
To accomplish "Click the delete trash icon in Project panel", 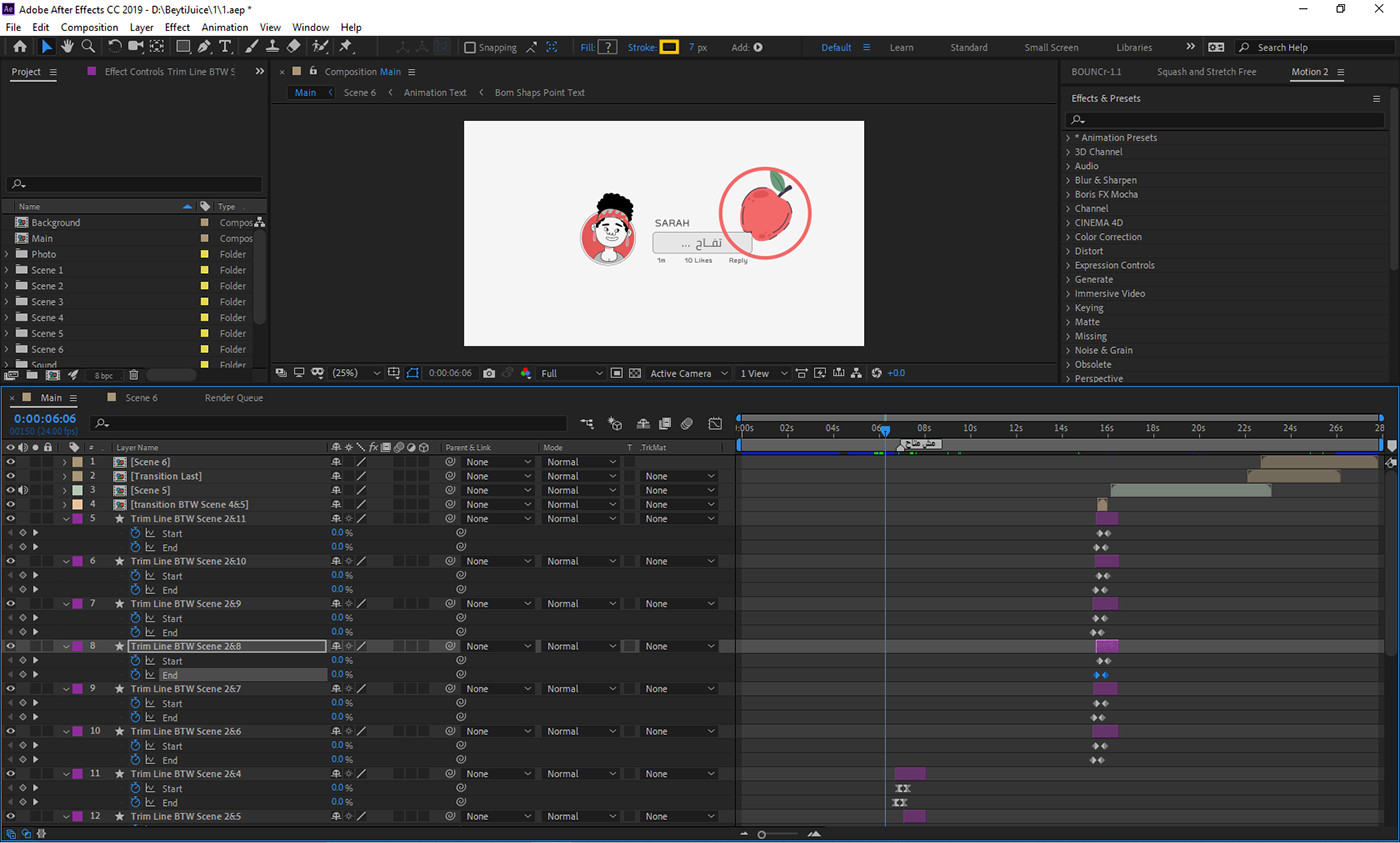I will (x=134, y=375).
